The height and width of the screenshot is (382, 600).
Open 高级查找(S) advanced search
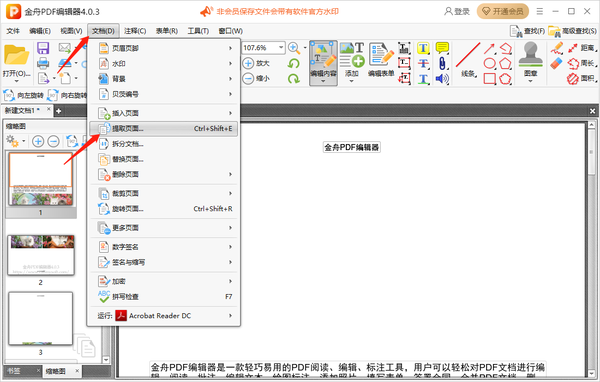[x=572, y=31]
